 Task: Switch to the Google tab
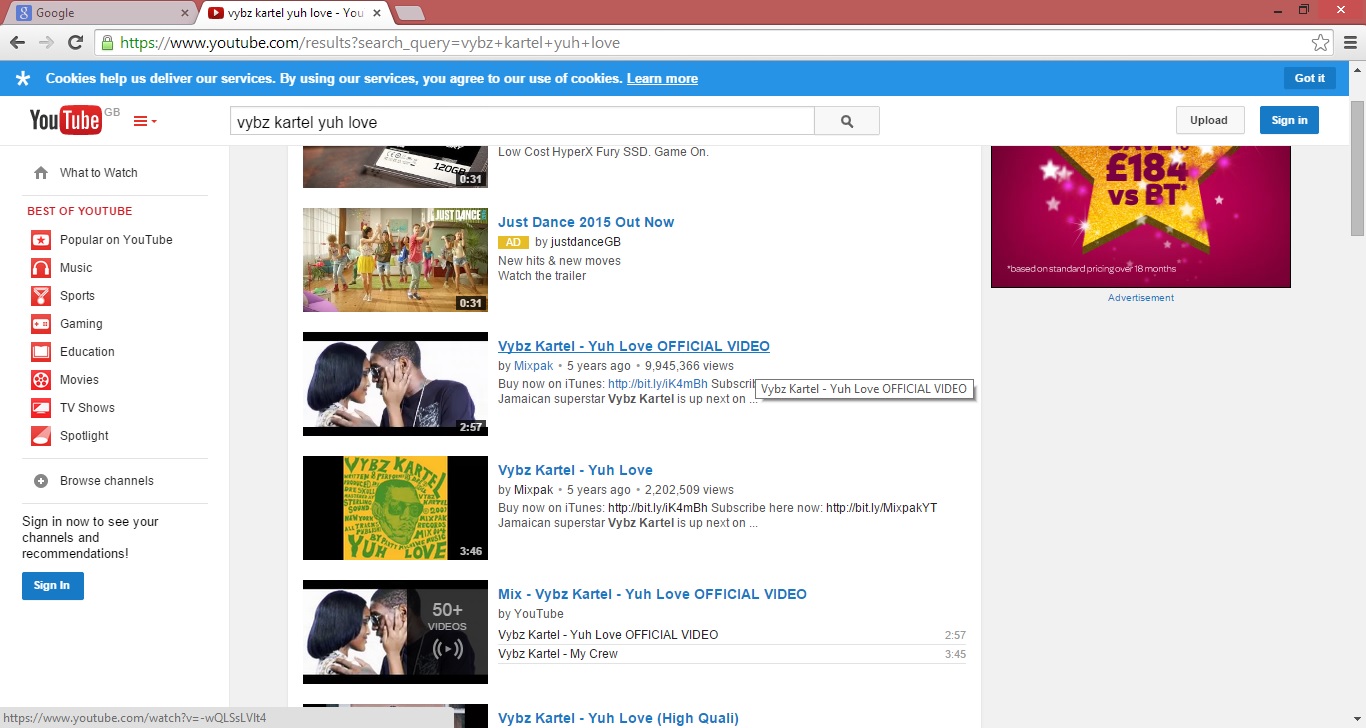[101, 13]
